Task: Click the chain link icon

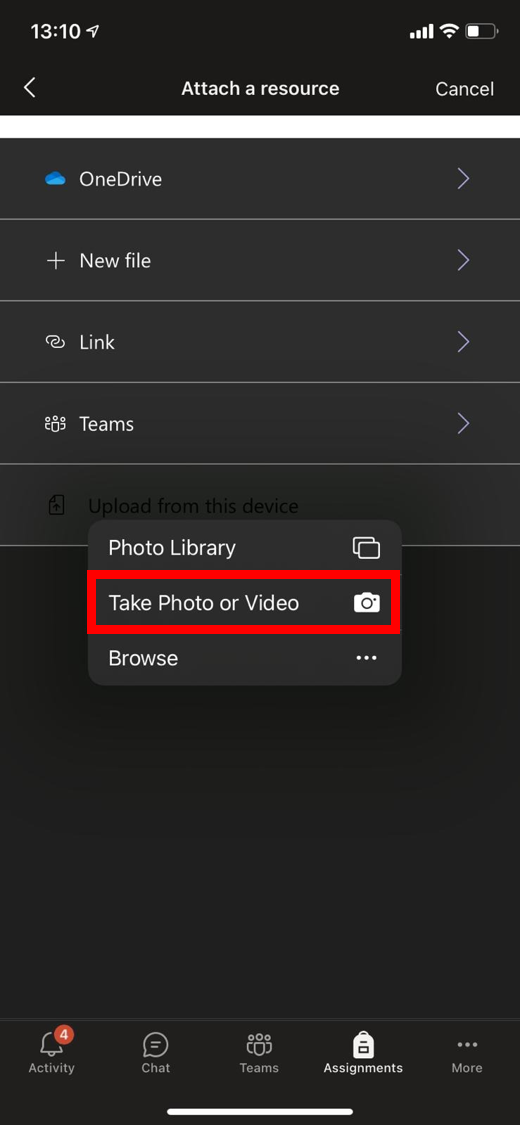Action: [x=55, y=342]
